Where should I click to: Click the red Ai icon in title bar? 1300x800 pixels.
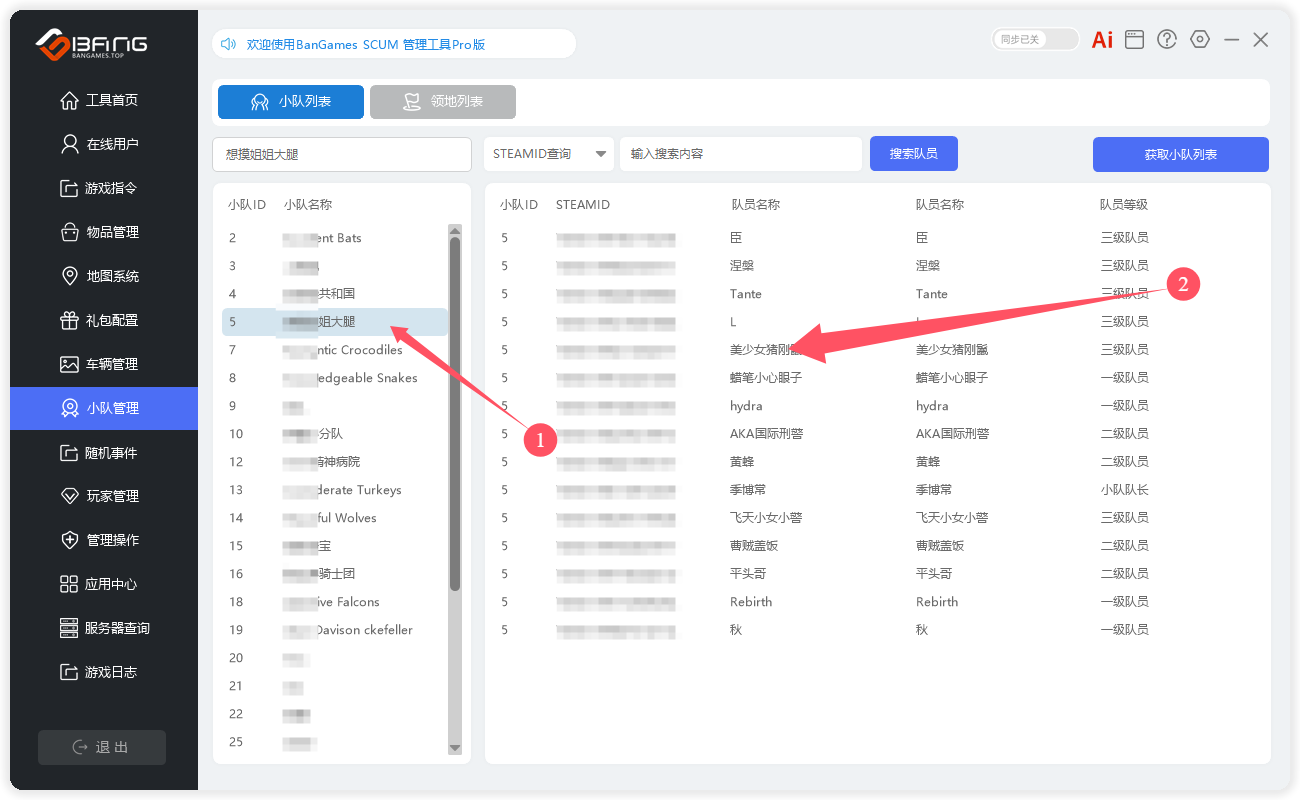pyautogui.click(x=1102, y=40)
